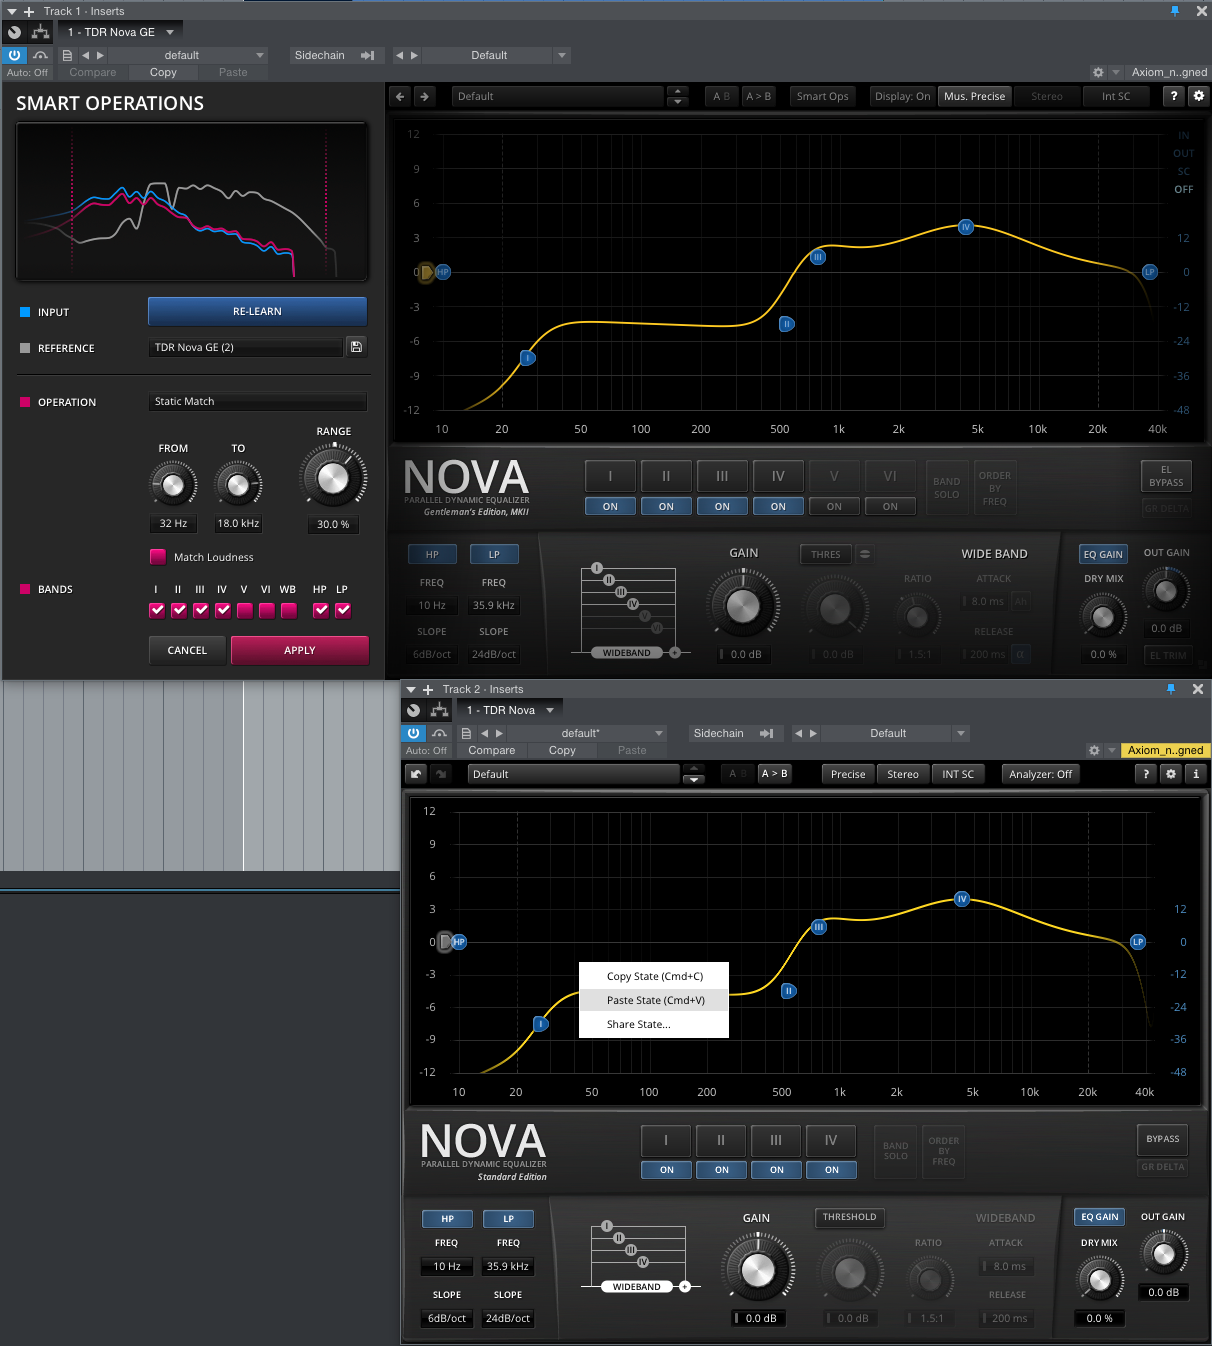Click the GAIN knob in Nova GE
This screenshot has height=1346, width=1212.
[743, 605]
